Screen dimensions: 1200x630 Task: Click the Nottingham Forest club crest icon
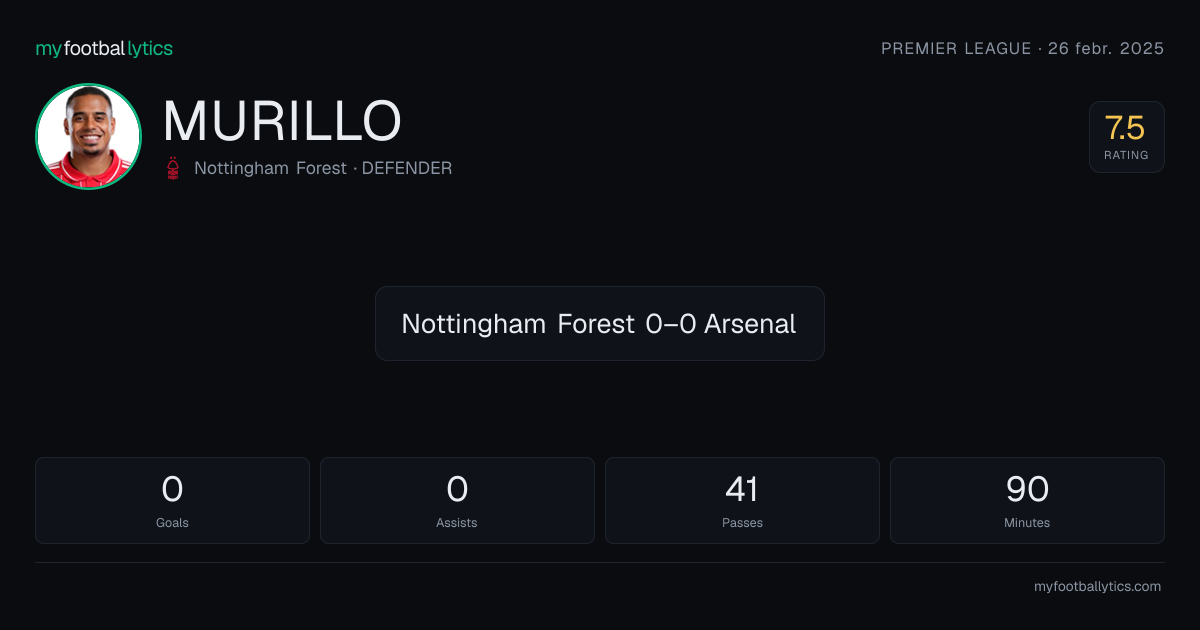174,168
